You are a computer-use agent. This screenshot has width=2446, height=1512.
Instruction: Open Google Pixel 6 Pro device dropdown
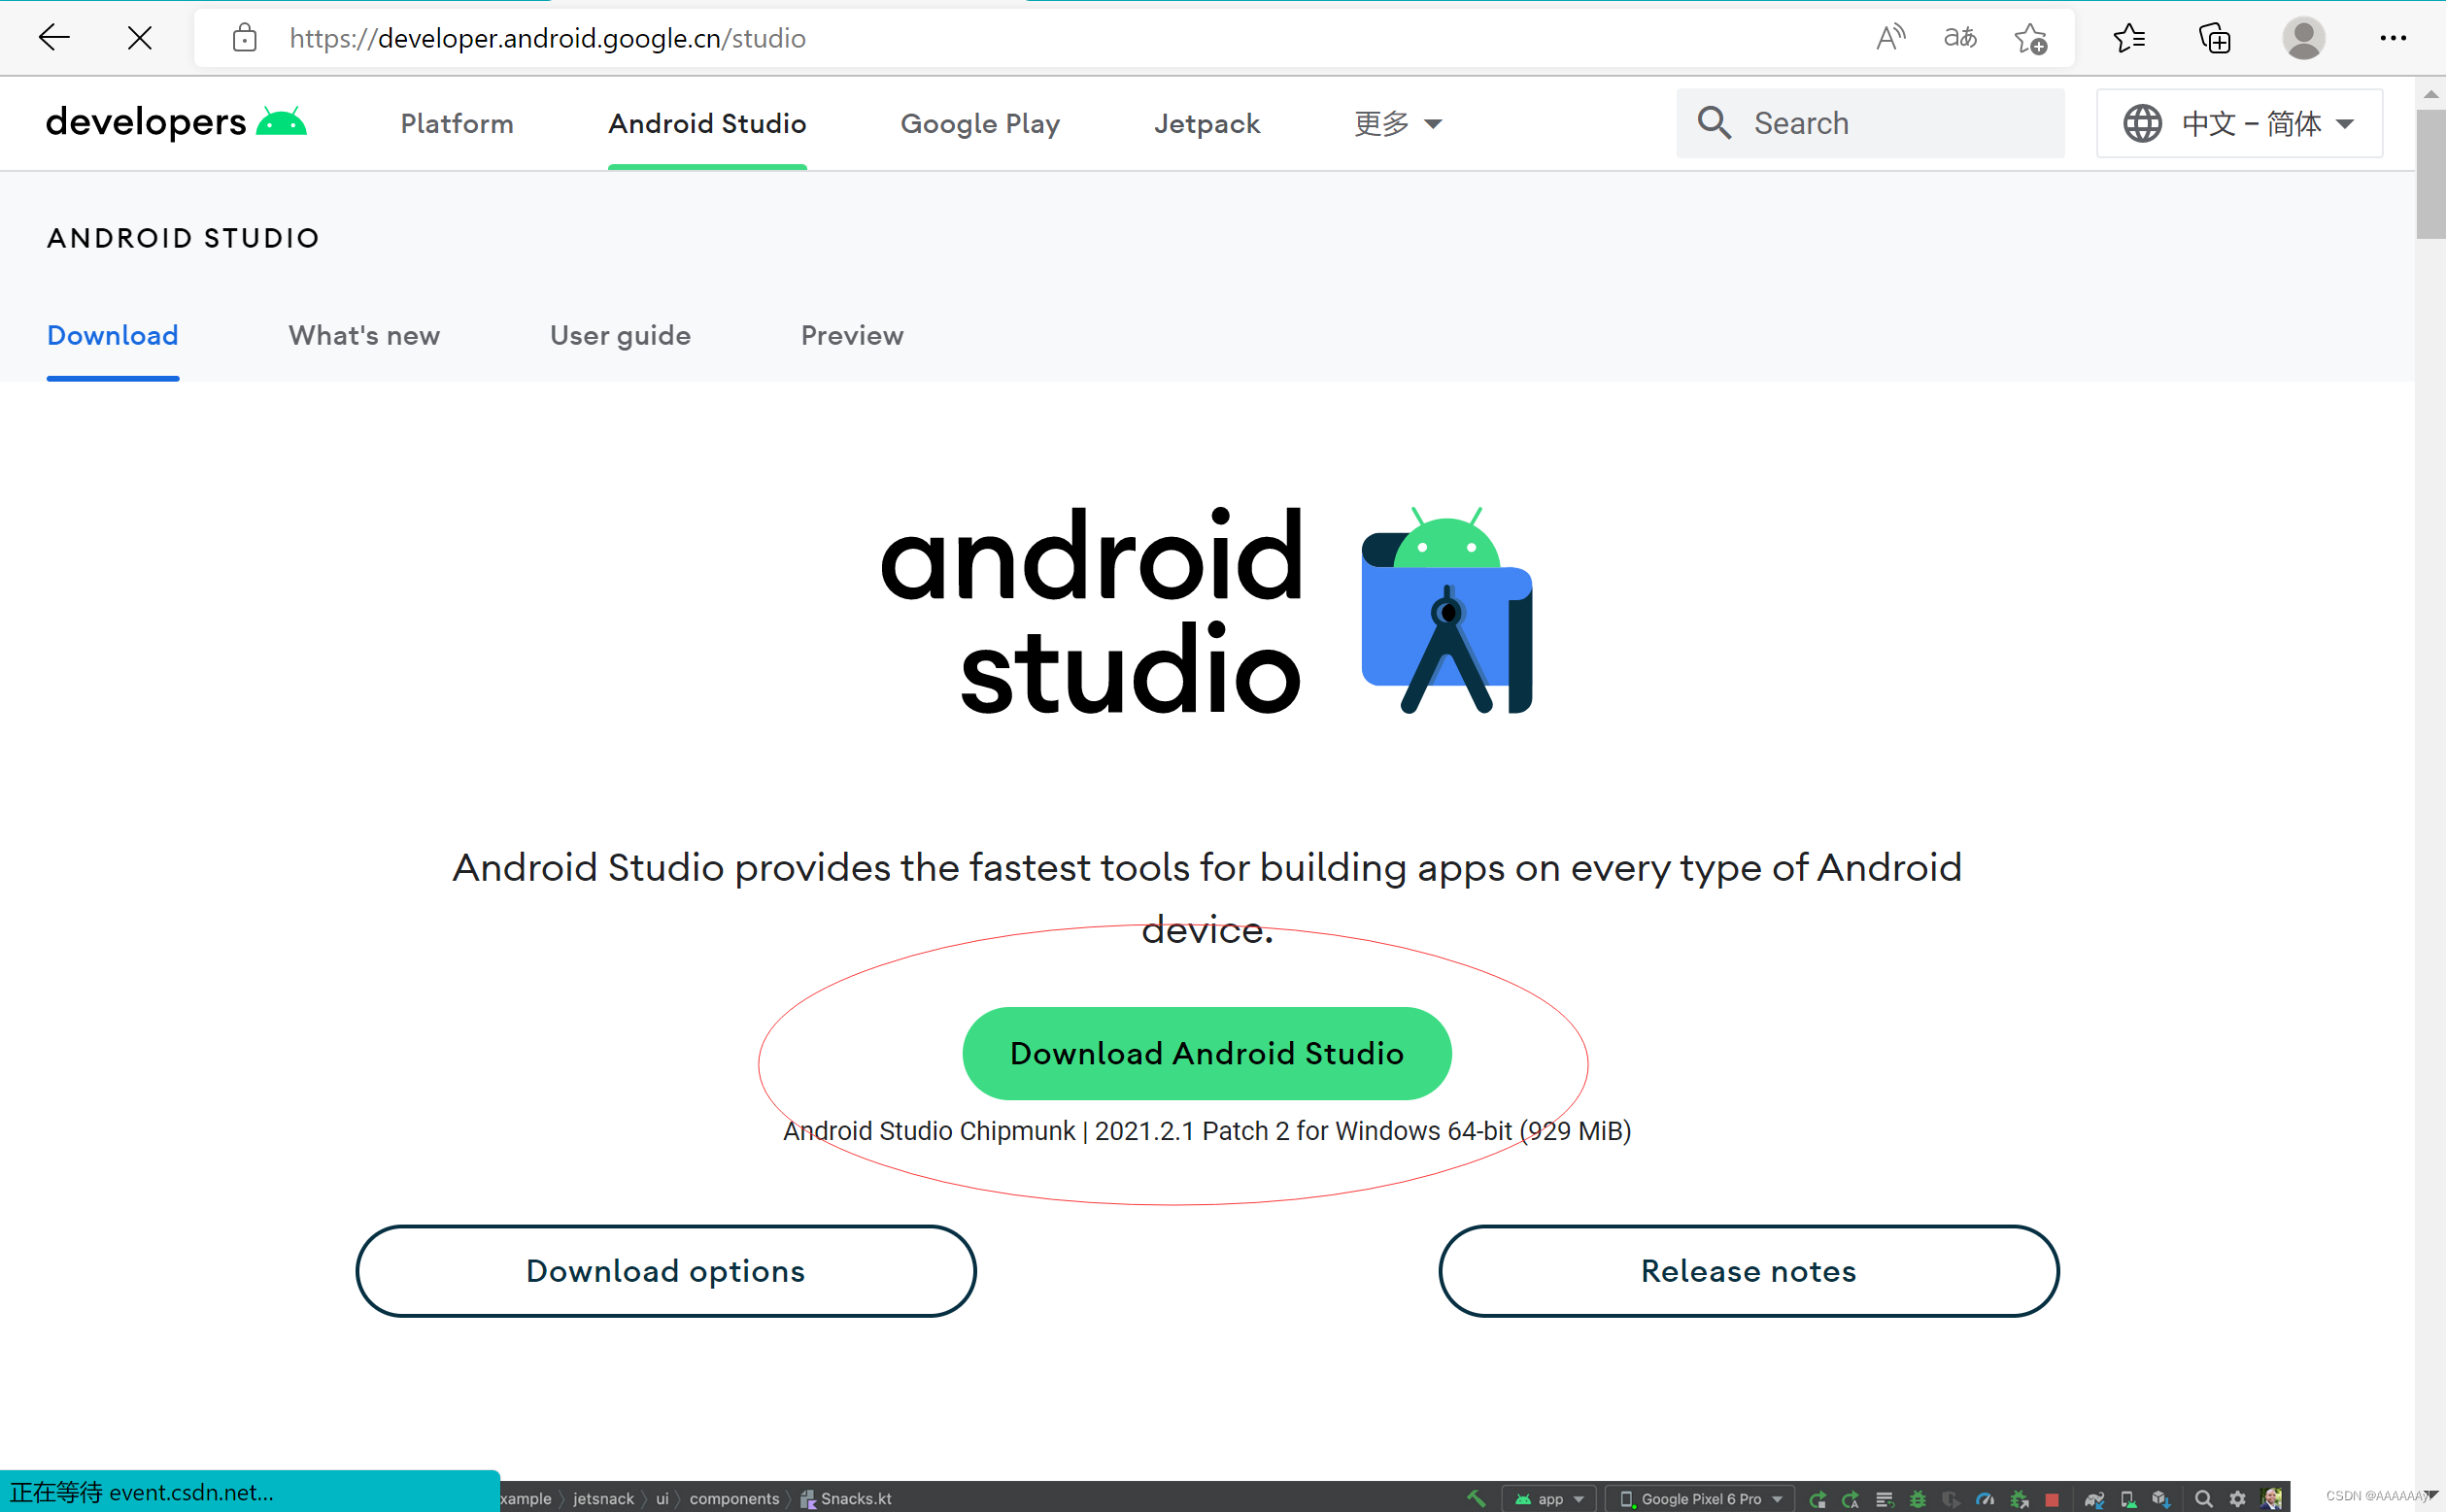[1700, 1498]
